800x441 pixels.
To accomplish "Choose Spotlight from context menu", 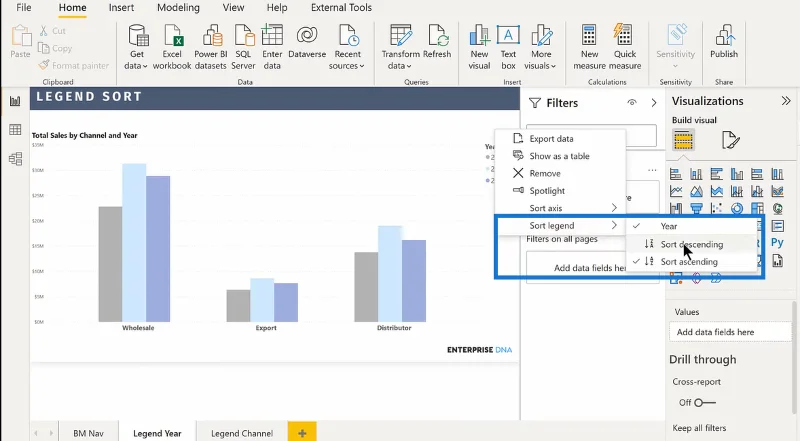I will point(560,190).
